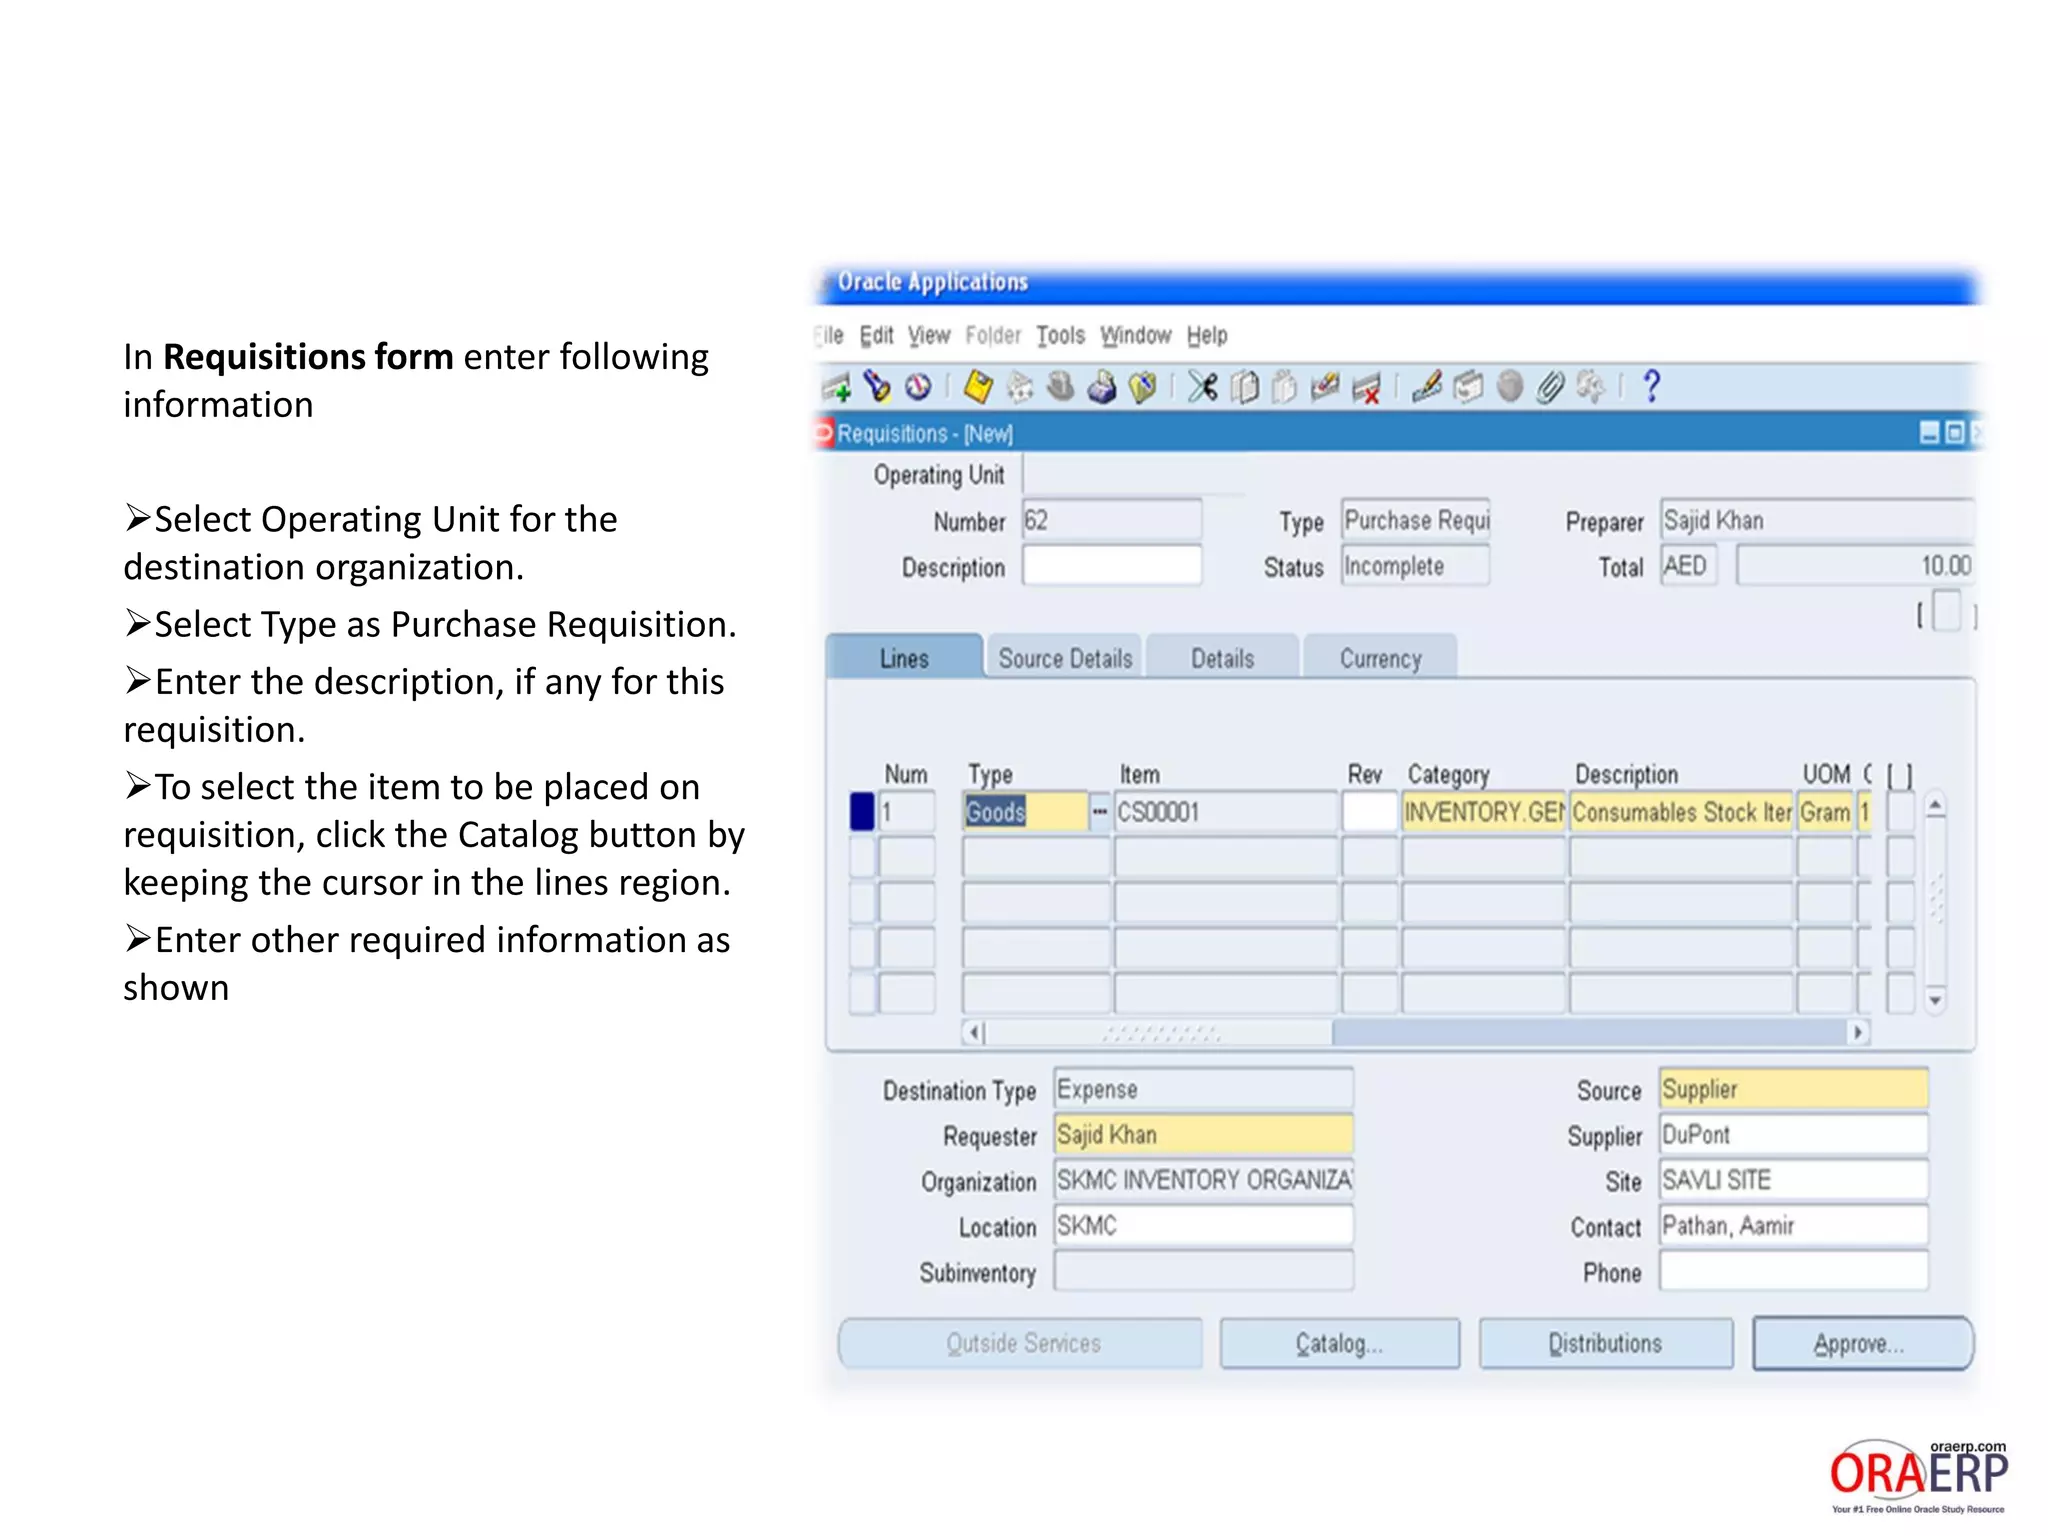Click the Find flashlight icon
This screenshot has height=1536, width=2048.
pyautogui.click(x=877, y=387)
